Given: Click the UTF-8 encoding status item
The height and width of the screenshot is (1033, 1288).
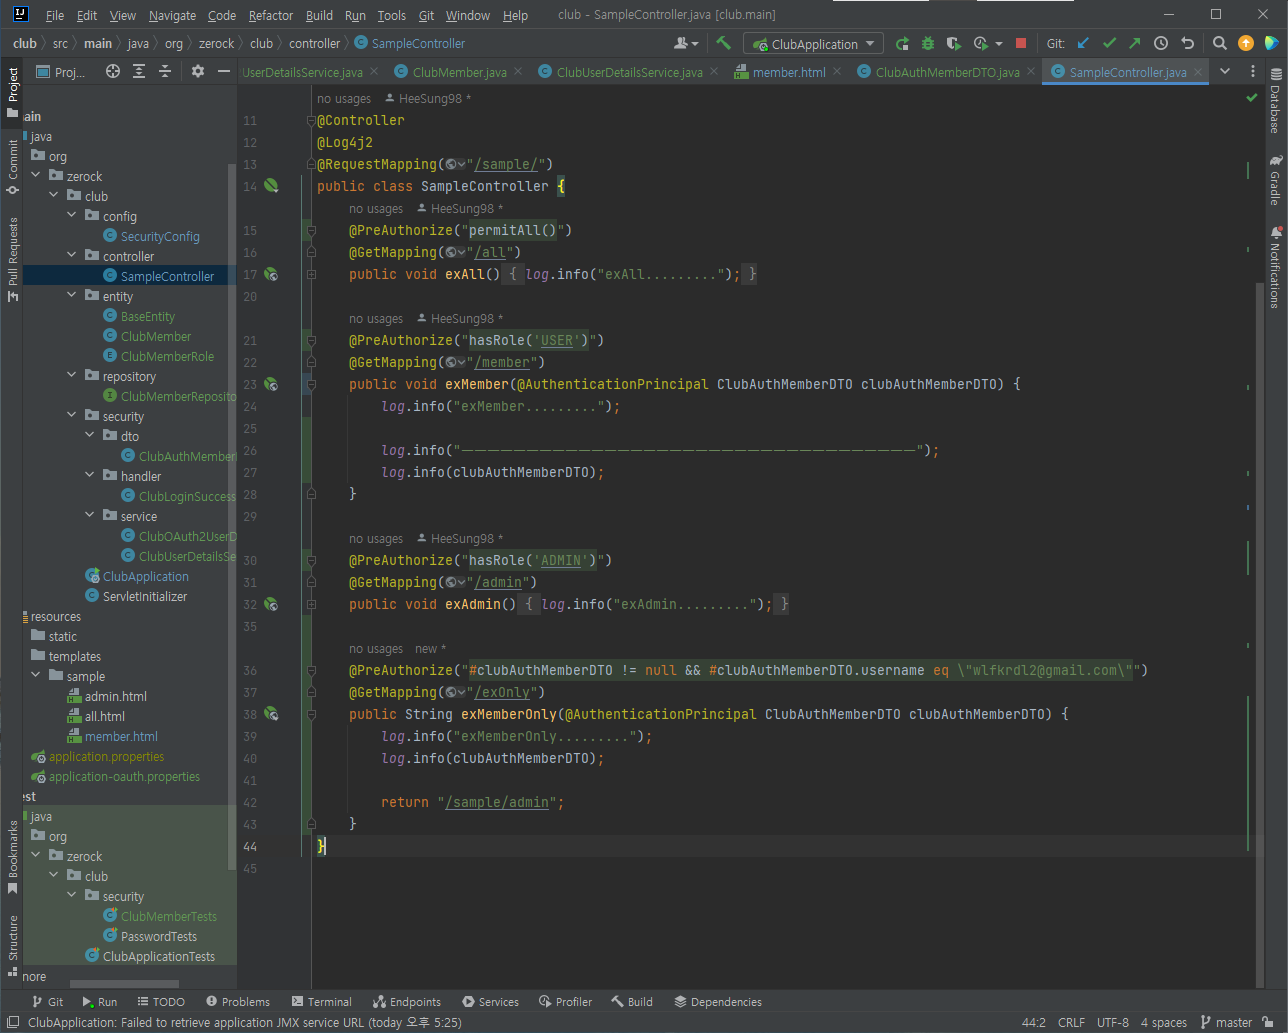Looking at the screenshot, I should pyautogui.click(x=1112, y=1022).
